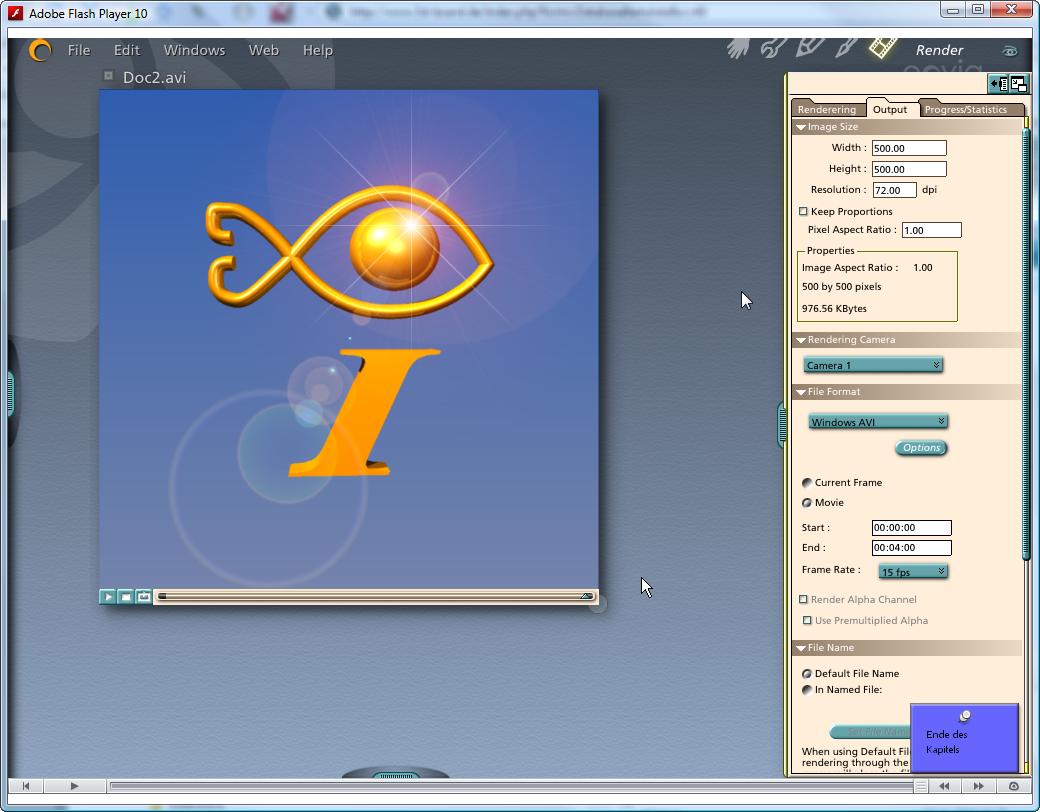Click the Pixel Aspect Ratio input field
The width and height of the screenshot is (1040, 812).
[x=932, y=230]
